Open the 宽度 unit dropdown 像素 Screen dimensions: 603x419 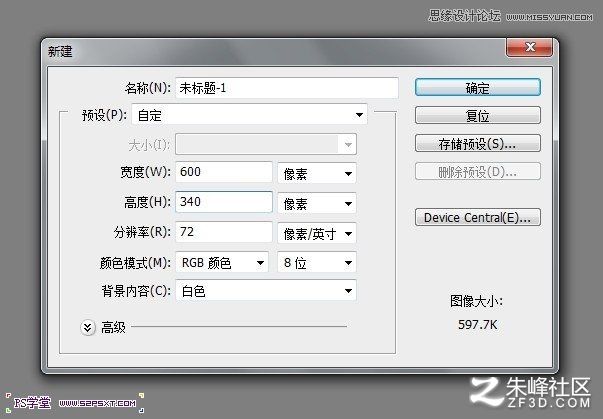tap(316, 173)
